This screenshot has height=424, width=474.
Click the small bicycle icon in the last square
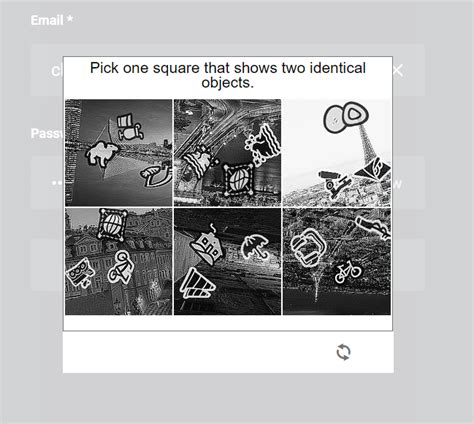[347, 271]
